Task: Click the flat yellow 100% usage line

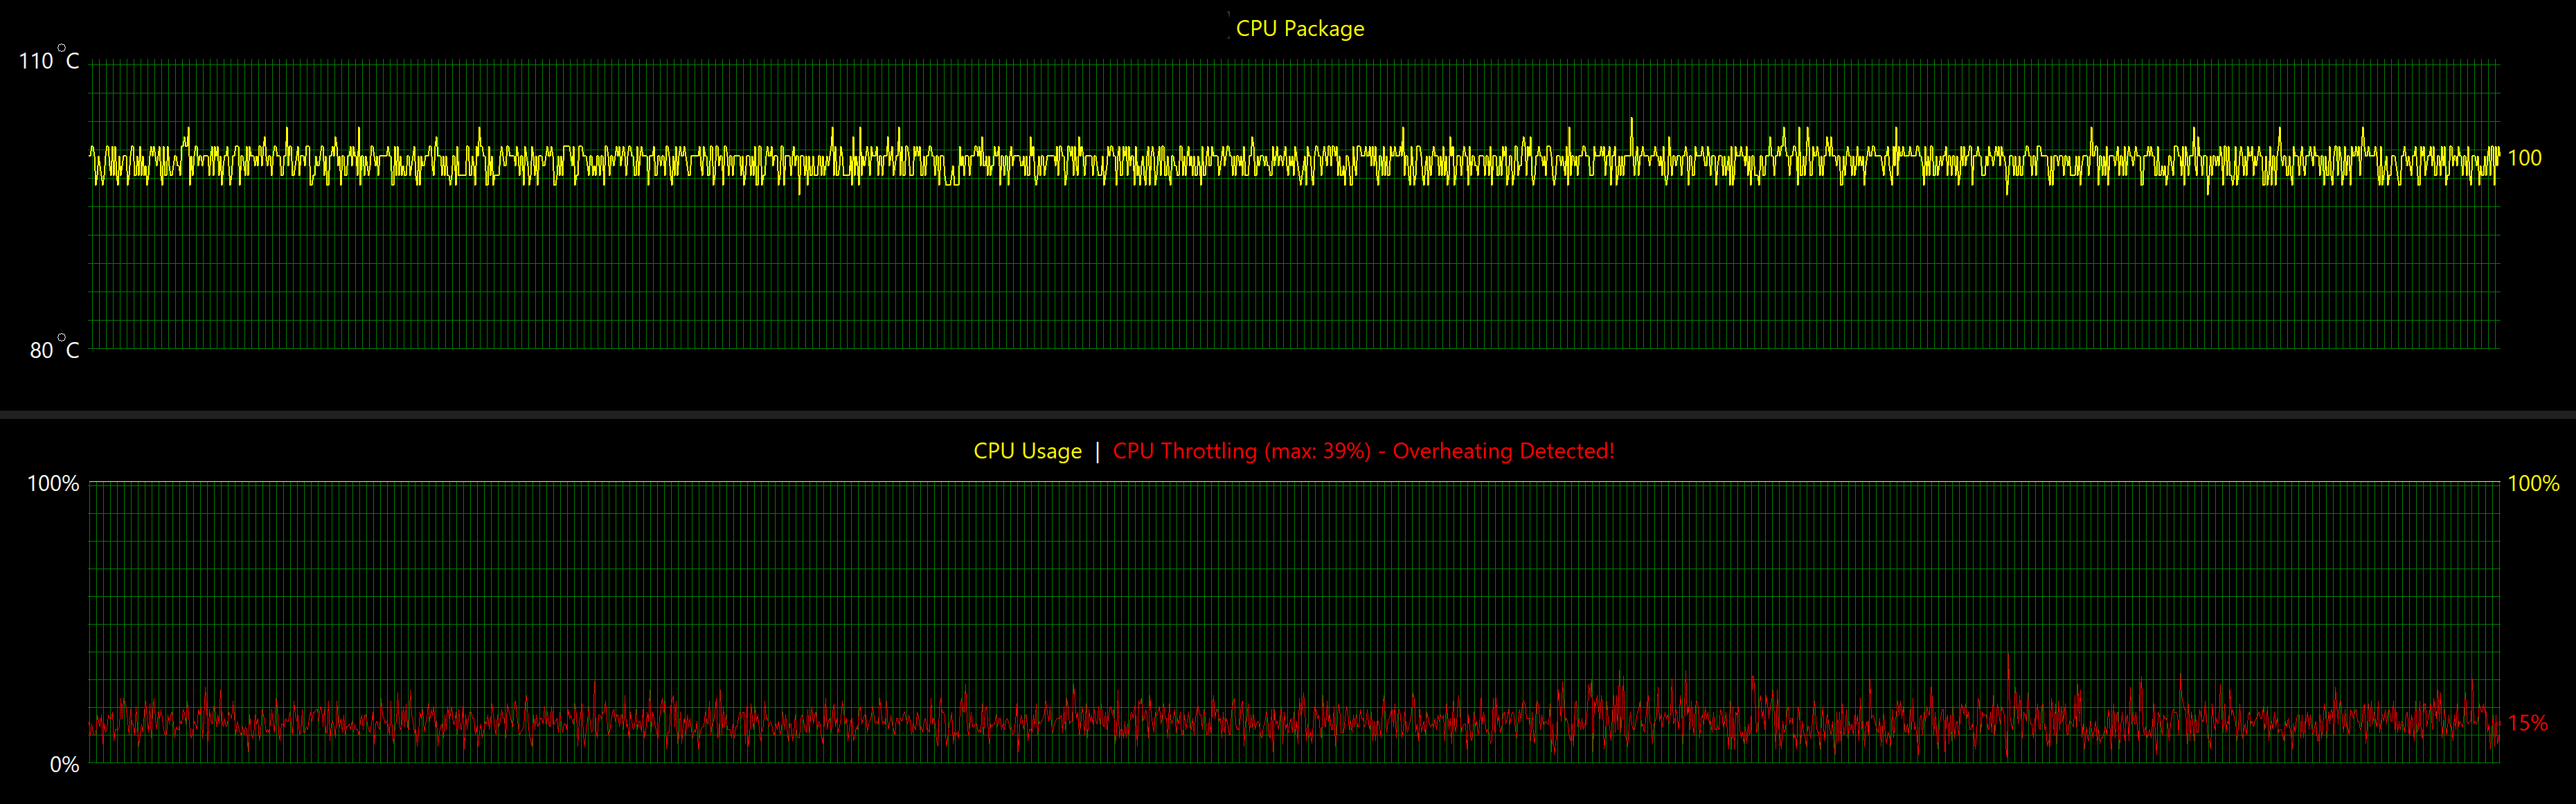Action: point(1300,482)
